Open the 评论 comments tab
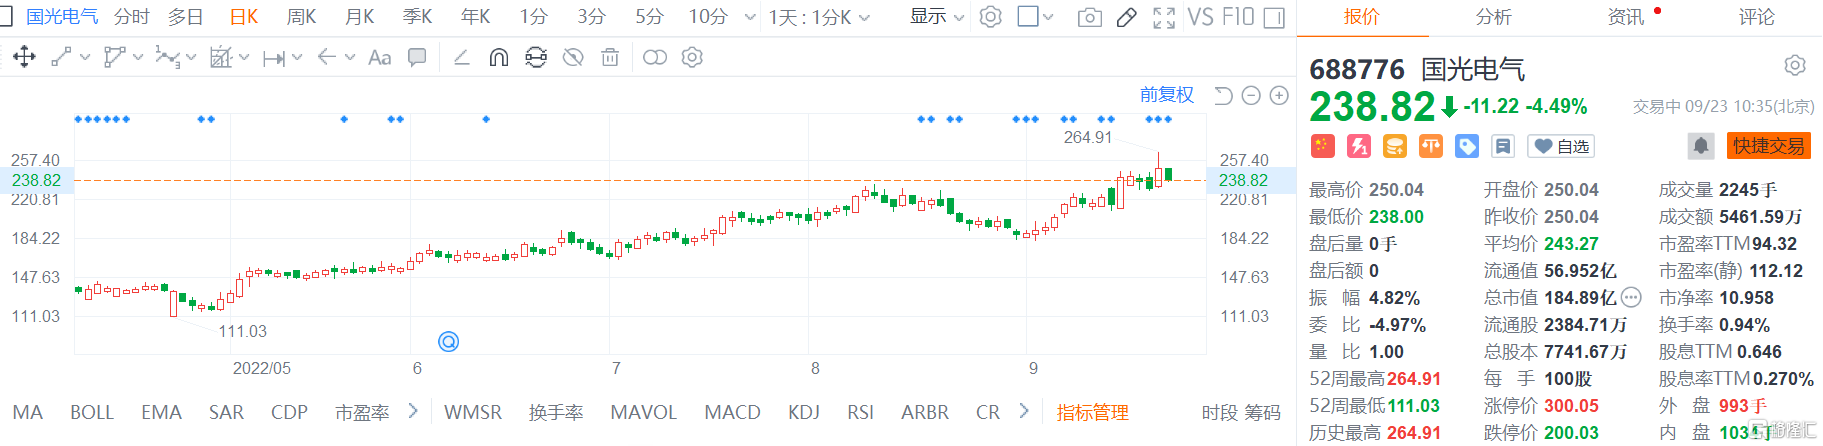Viewport: 1823px width, 446px height. pos(1756,17)
